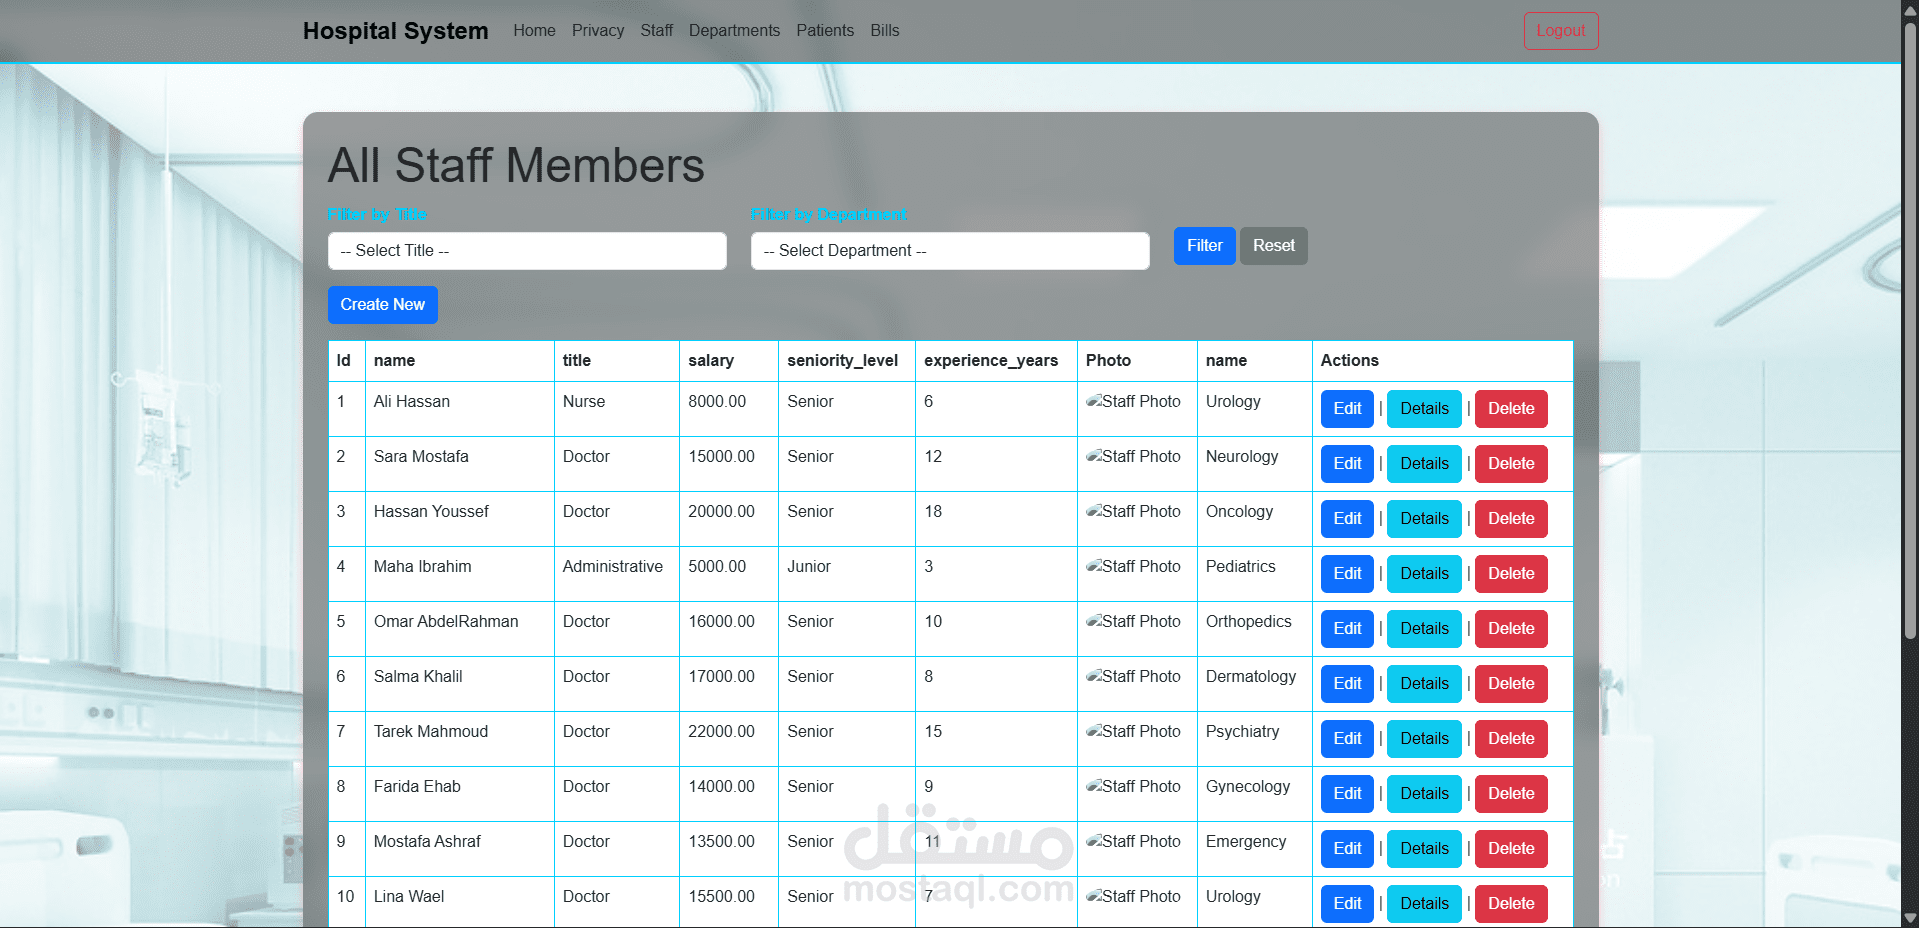Image resolution: width=1919 pixels, height=928 pixels.
Task: Open the Select Title filter dropdown
Action: 527,251
